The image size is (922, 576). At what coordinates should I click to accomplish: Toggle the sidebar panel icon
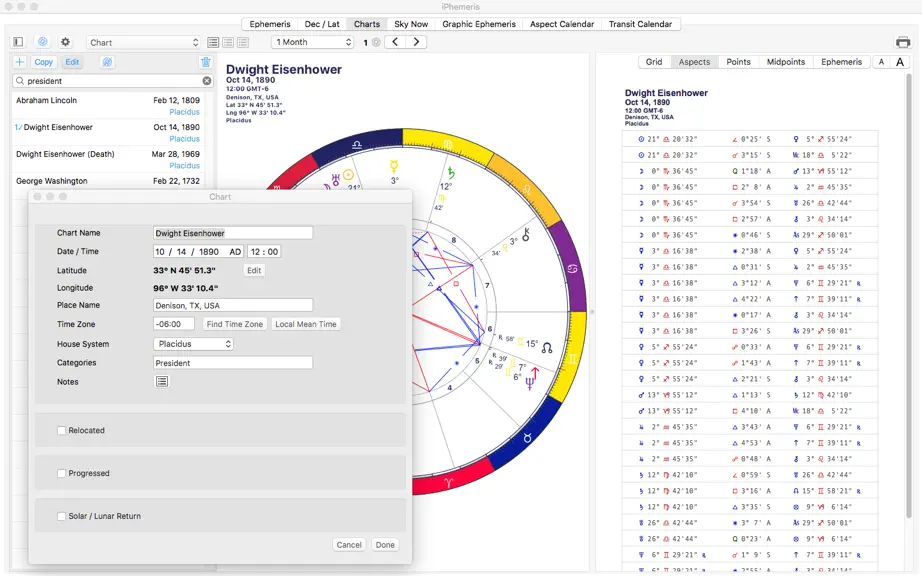pos(18,42)
